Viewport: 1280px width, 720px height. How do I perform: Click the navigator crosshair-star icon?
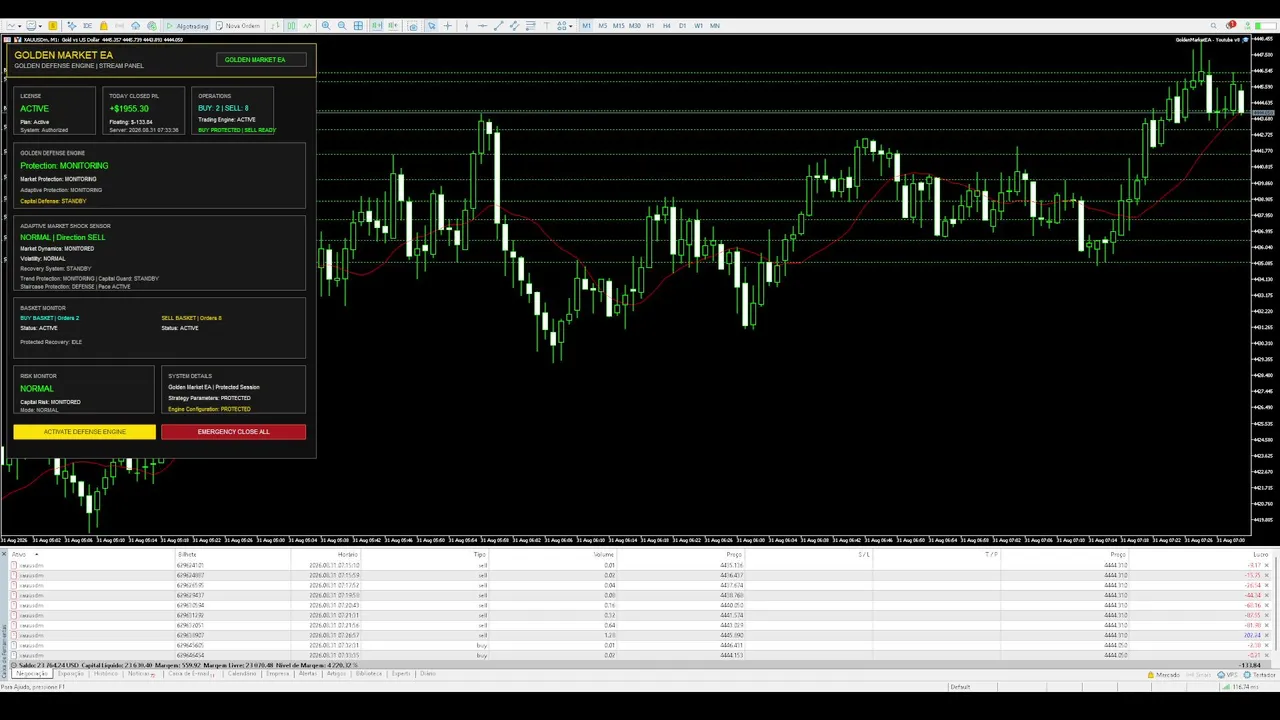pyautogui.click(x=72, y=25)
